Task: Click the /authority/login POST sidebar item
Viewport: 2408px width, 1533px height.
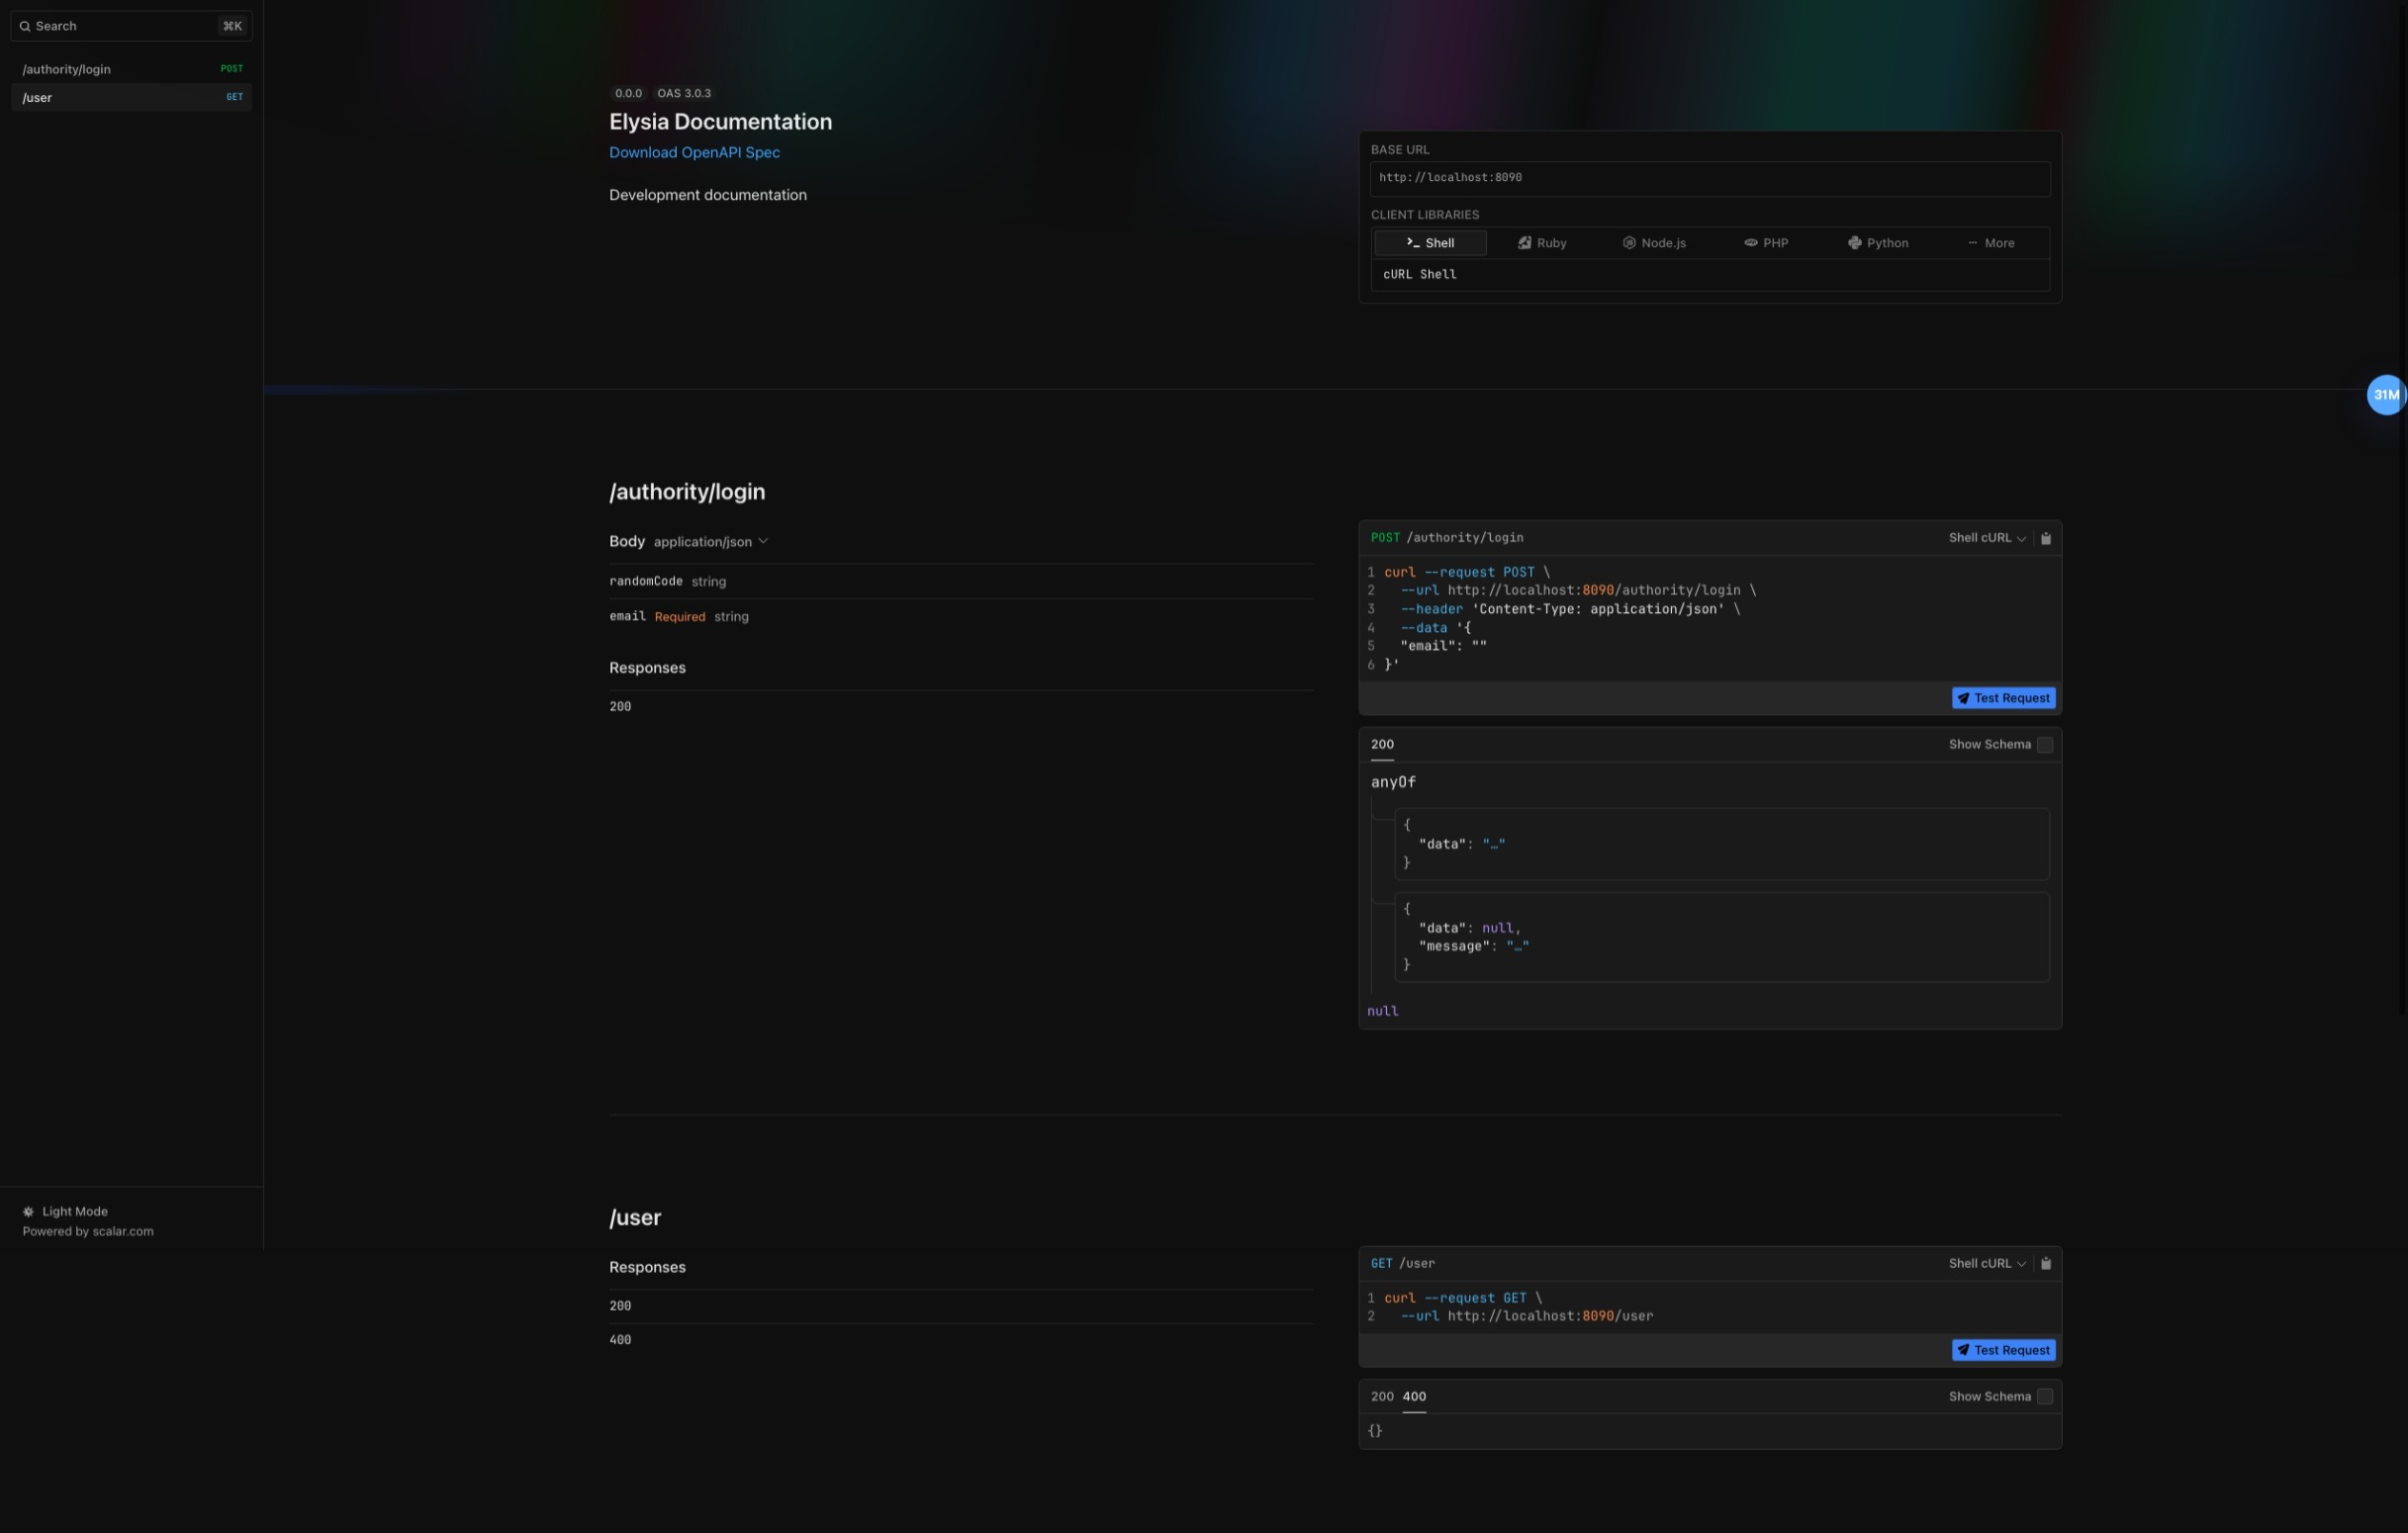Action: click(130, 68)
